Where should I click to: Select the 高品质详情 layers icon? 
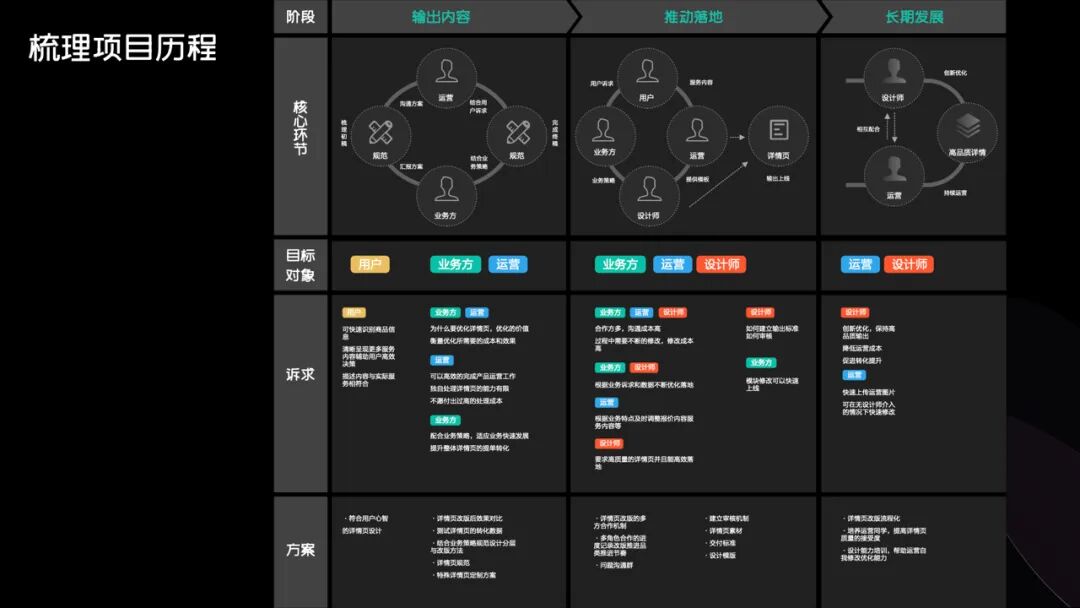click(968, 126)
